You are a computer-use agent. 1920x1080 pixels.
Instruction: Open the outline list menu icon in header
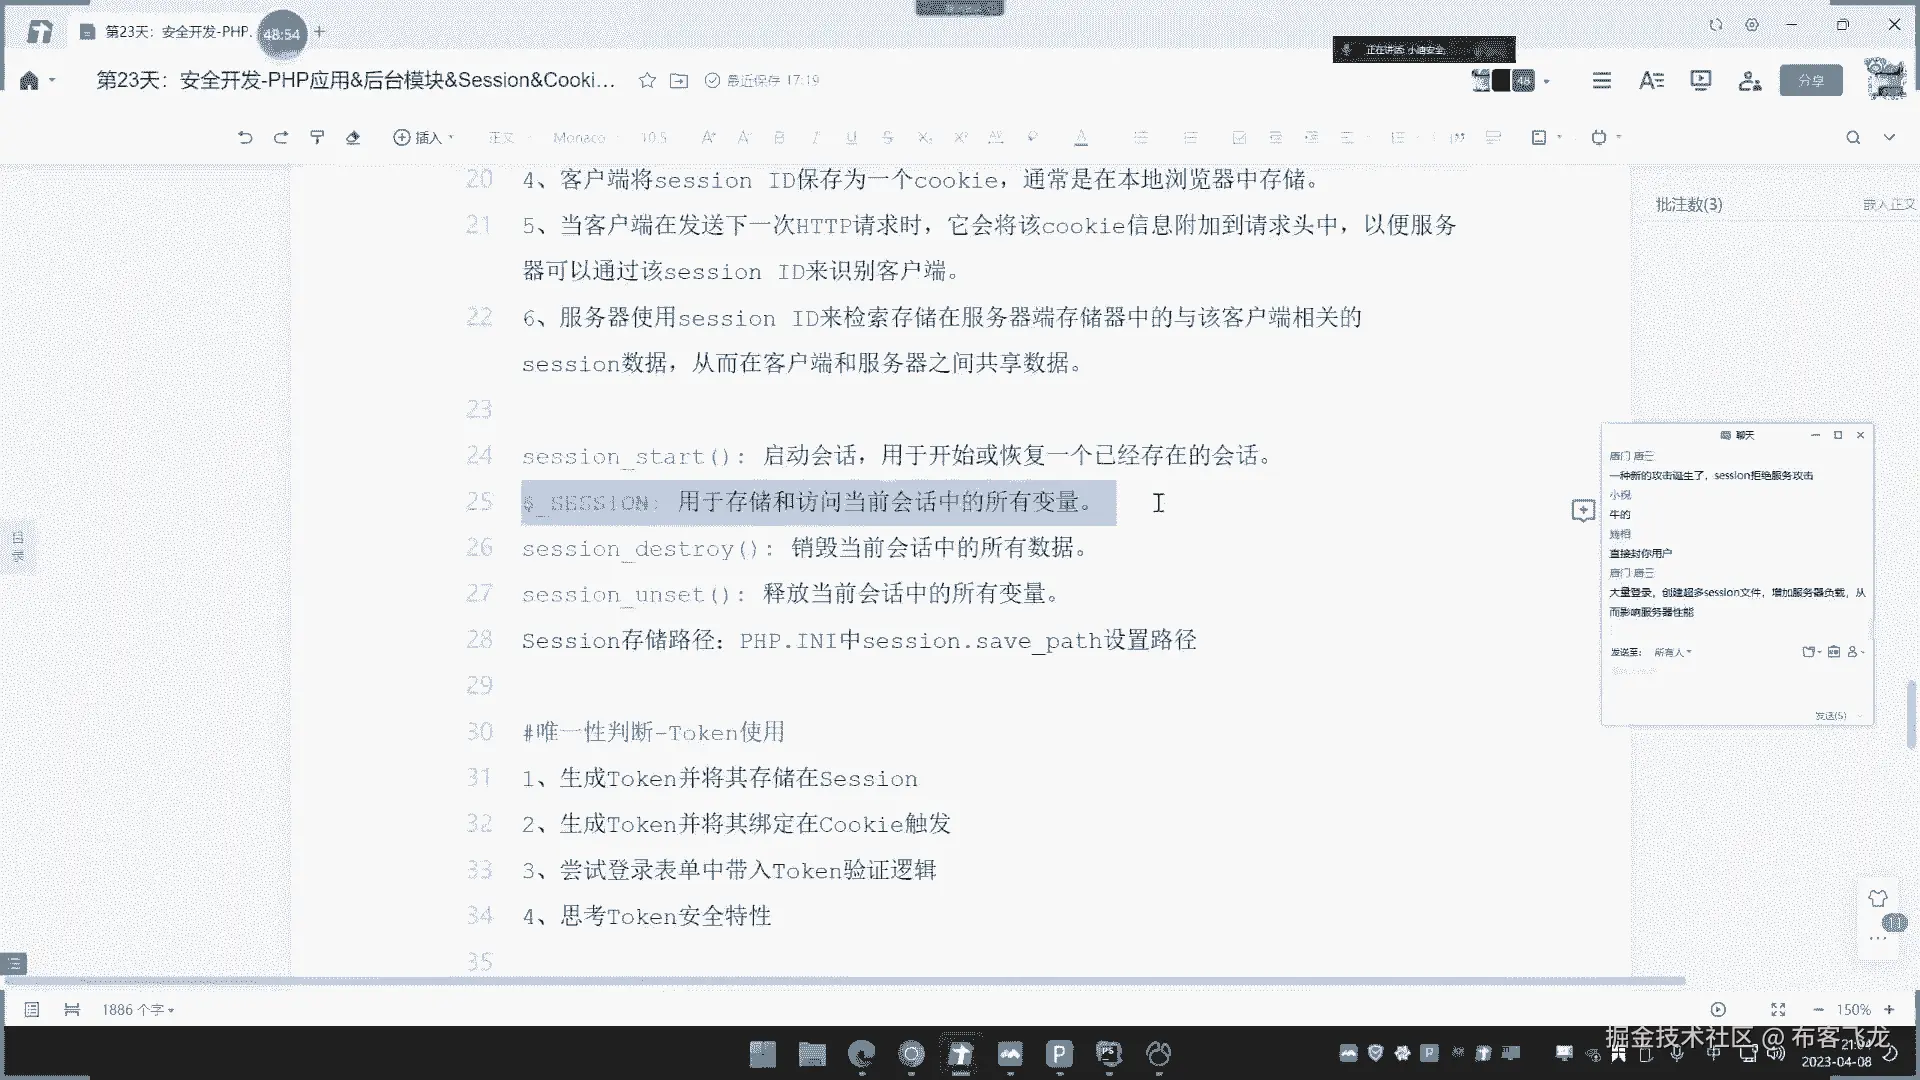click(x=1602, y=80)
